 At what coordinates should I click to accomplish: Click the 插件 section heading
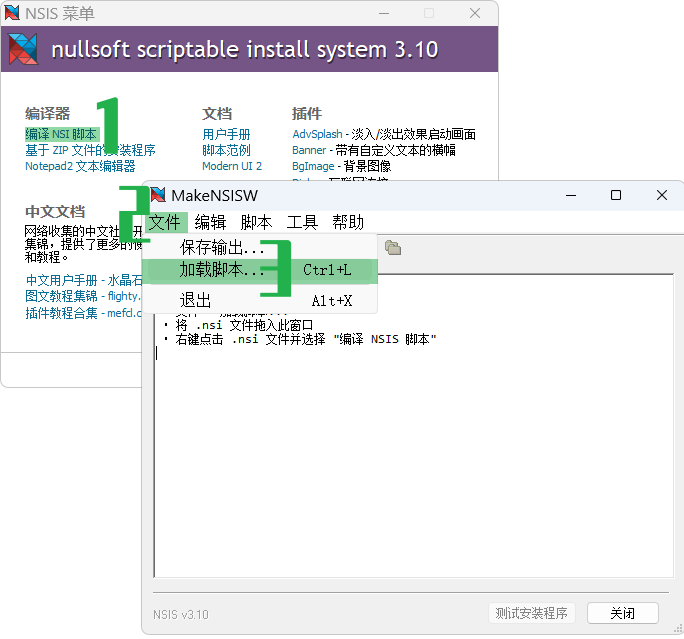point(307,113)
